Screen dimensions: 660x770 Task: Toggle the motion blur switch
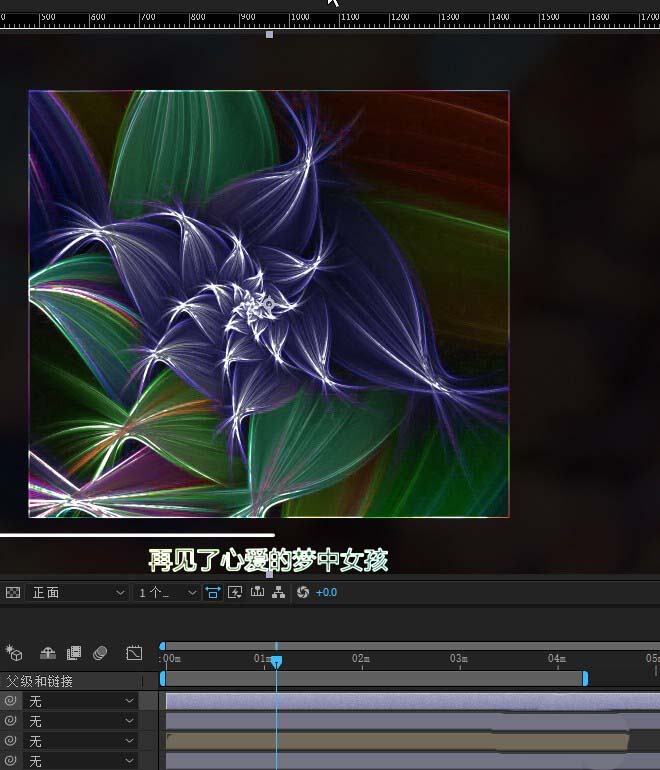[x=100, y=653]
